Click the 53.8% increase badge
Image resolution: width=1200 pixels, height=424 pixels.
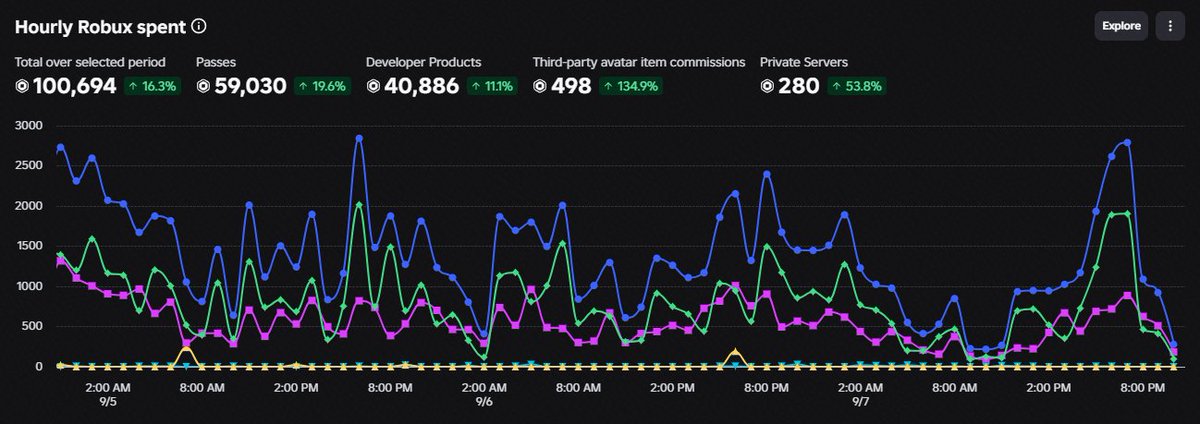tap(857, 87)
